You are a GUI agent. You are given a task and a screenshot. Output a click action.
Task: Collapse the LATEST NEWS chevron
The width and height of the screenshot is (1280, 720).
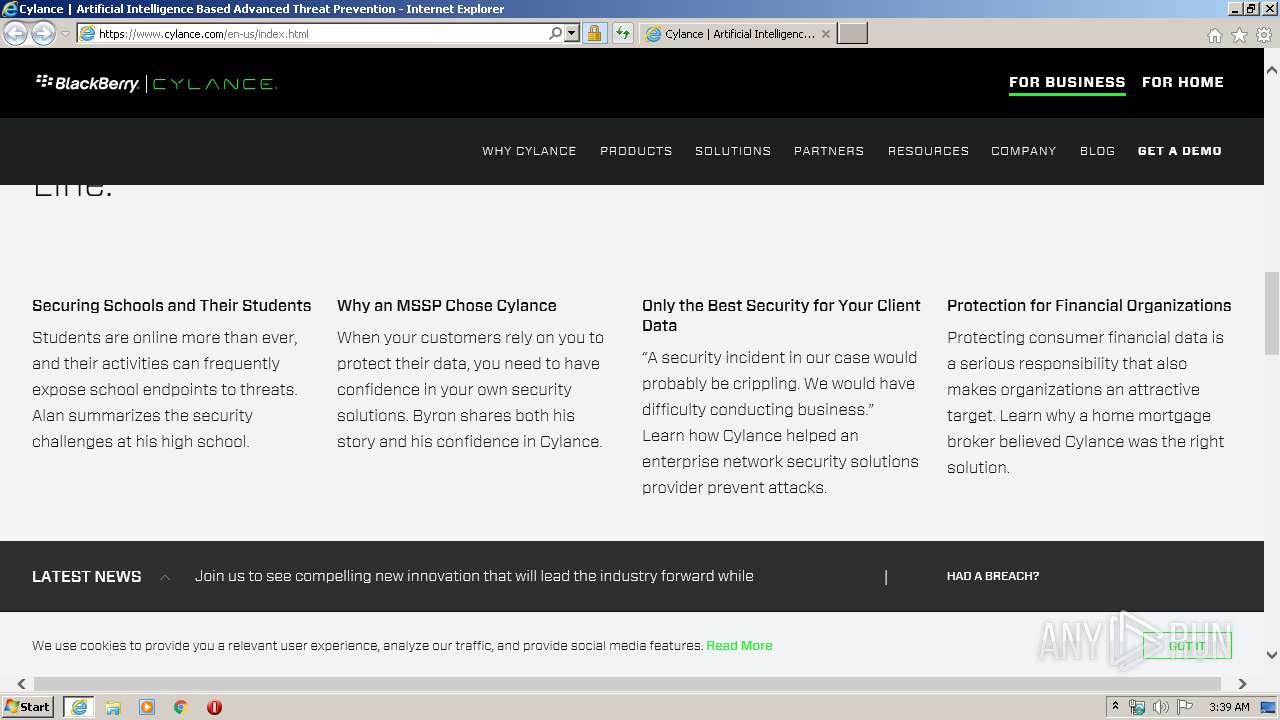pyautogui.click(x=165, y=577)
